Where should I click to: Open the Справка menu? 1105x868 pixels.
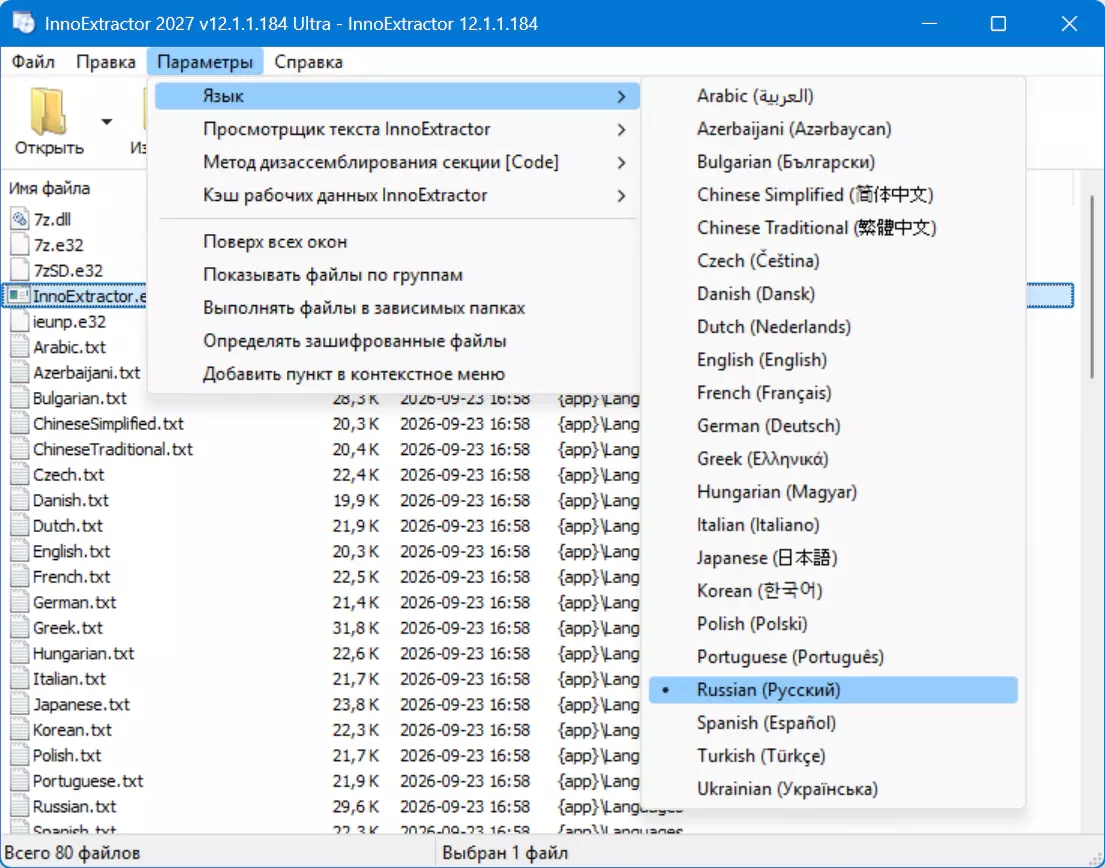[308, 62]
